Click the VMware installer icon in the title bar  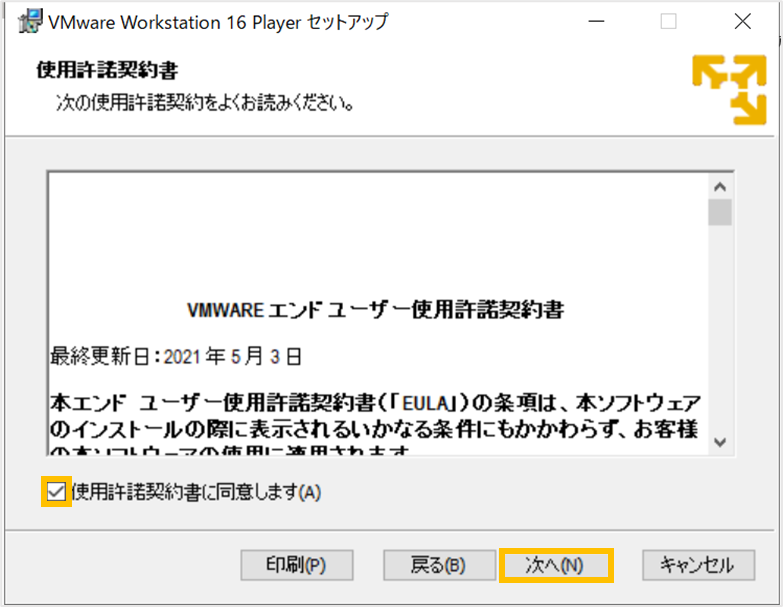30,21
